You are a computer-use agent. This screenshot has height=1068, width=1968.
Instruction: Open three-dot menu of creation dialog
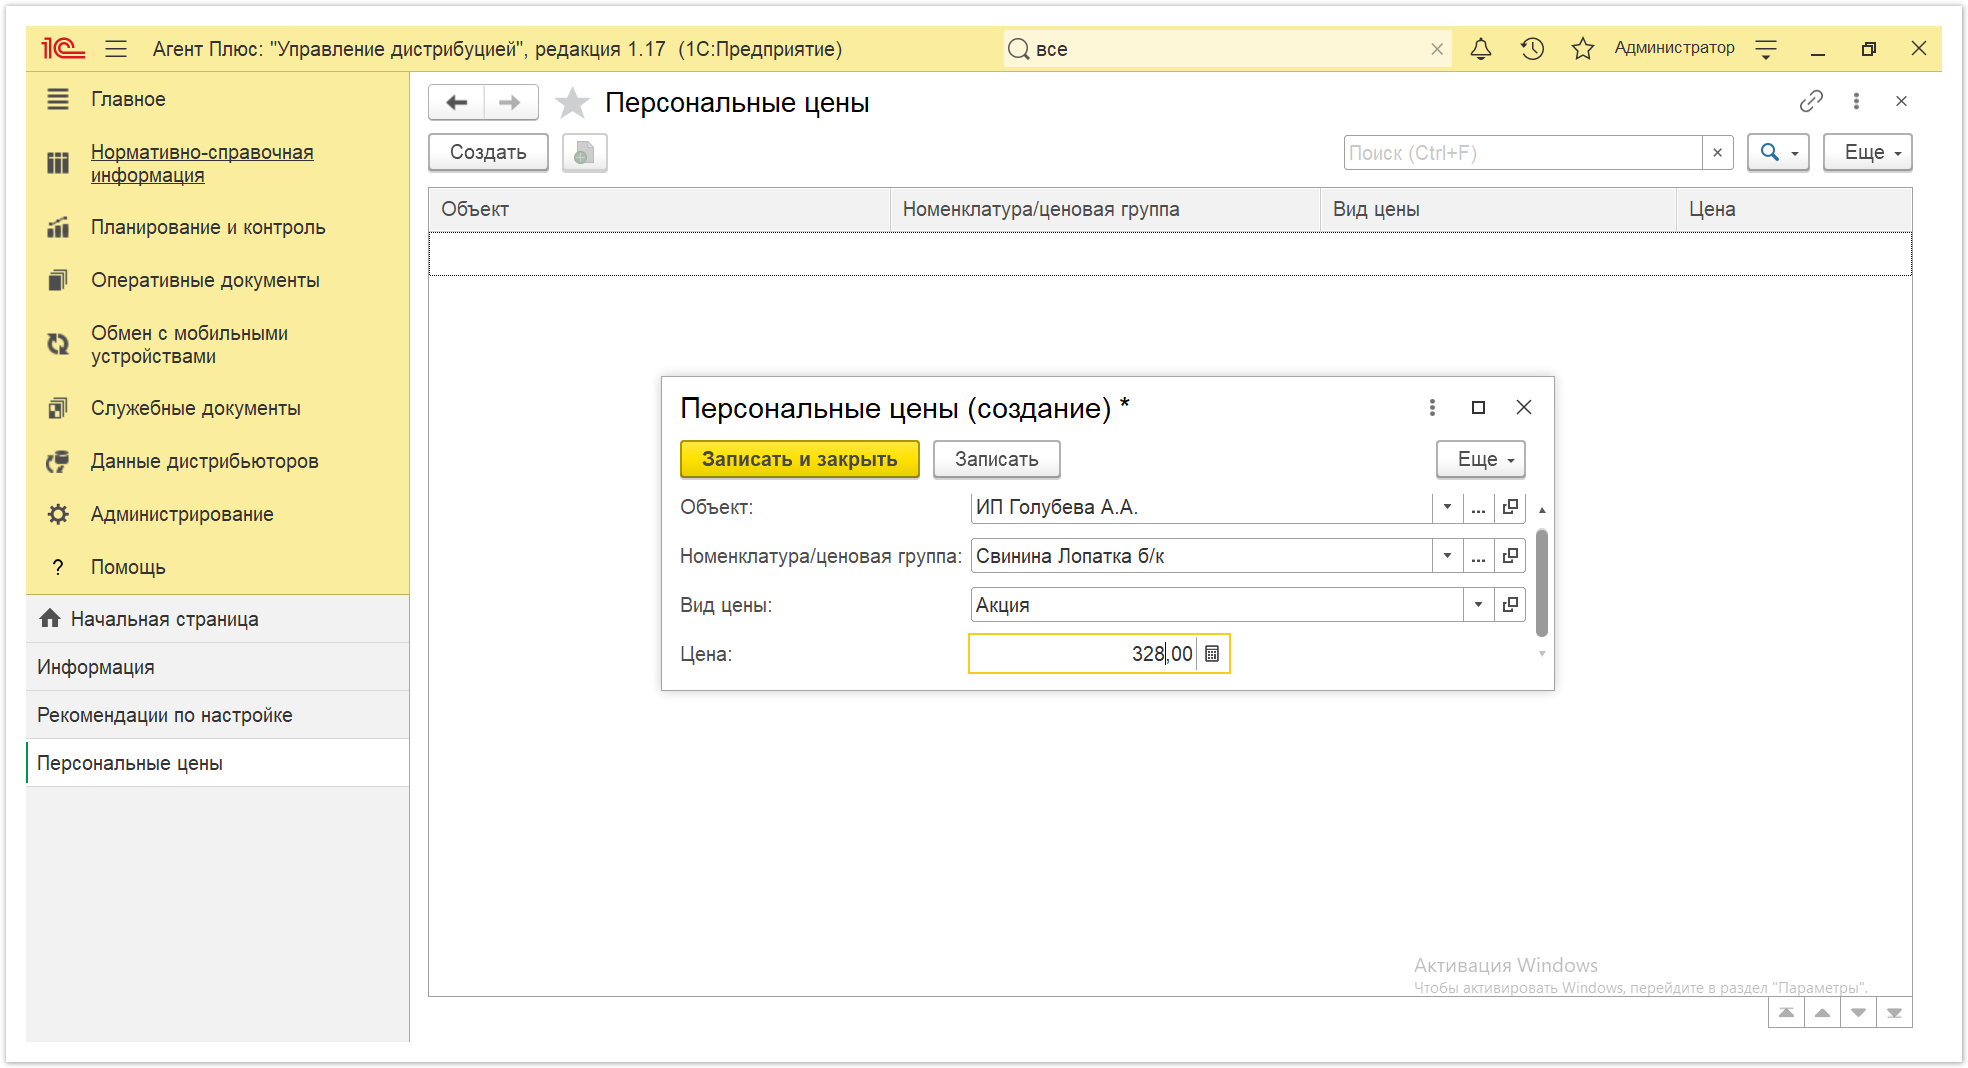click(1432, 407)
